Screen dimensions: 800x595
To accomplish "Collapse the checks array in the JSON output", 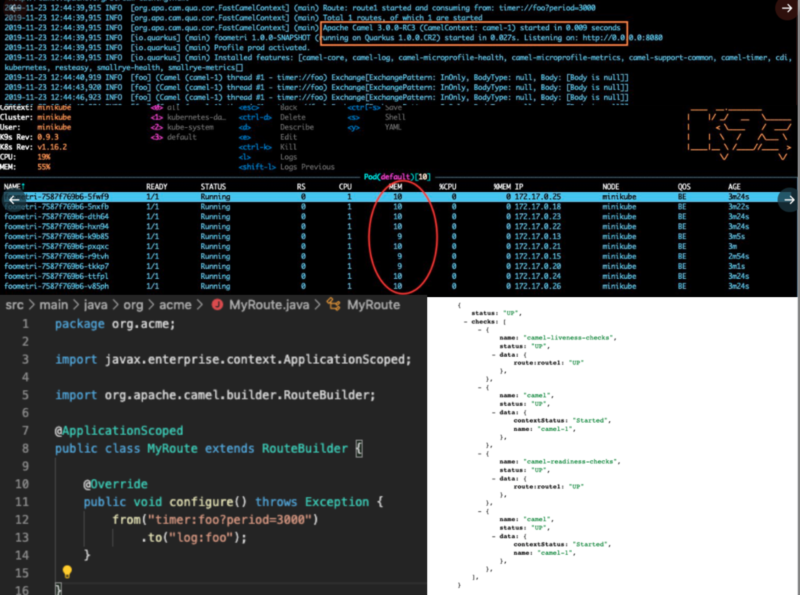I will [464, 322].
